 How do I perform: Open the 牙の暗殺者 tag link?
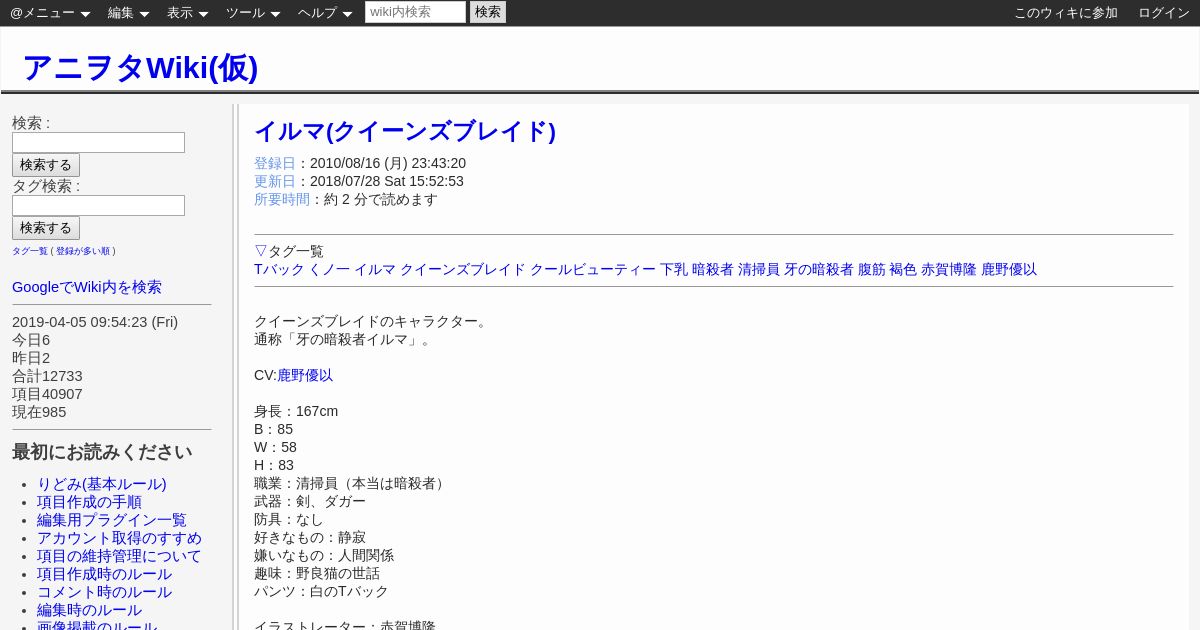819,269
